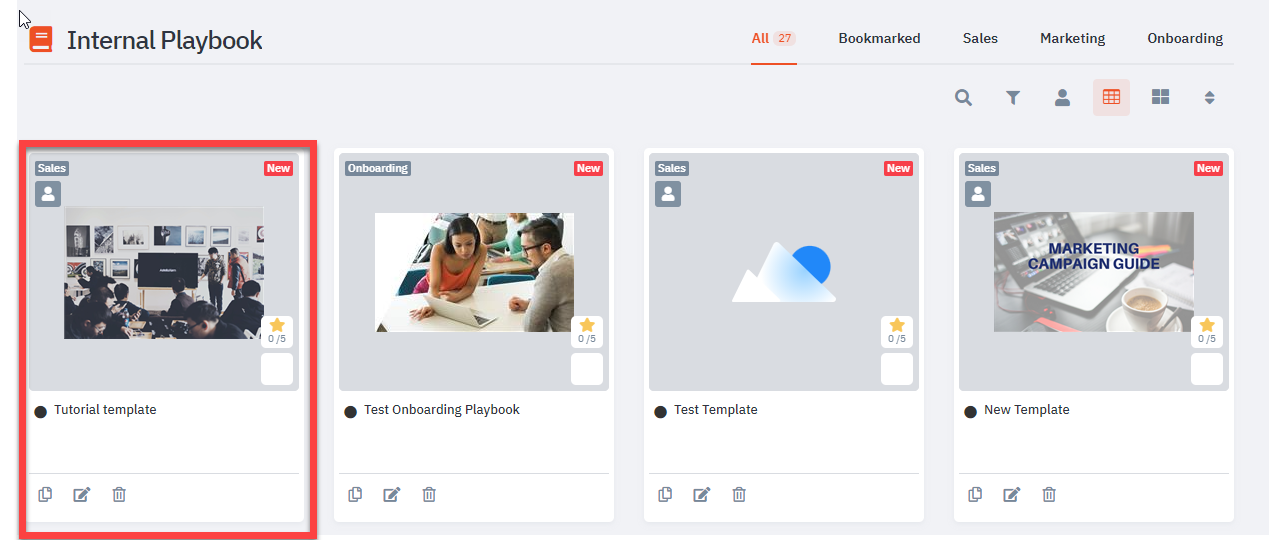Toggle the bookmark box on Test Onboarding Playbook
This screenshot has width=1269, height=540.
click(x=587, y=369)
